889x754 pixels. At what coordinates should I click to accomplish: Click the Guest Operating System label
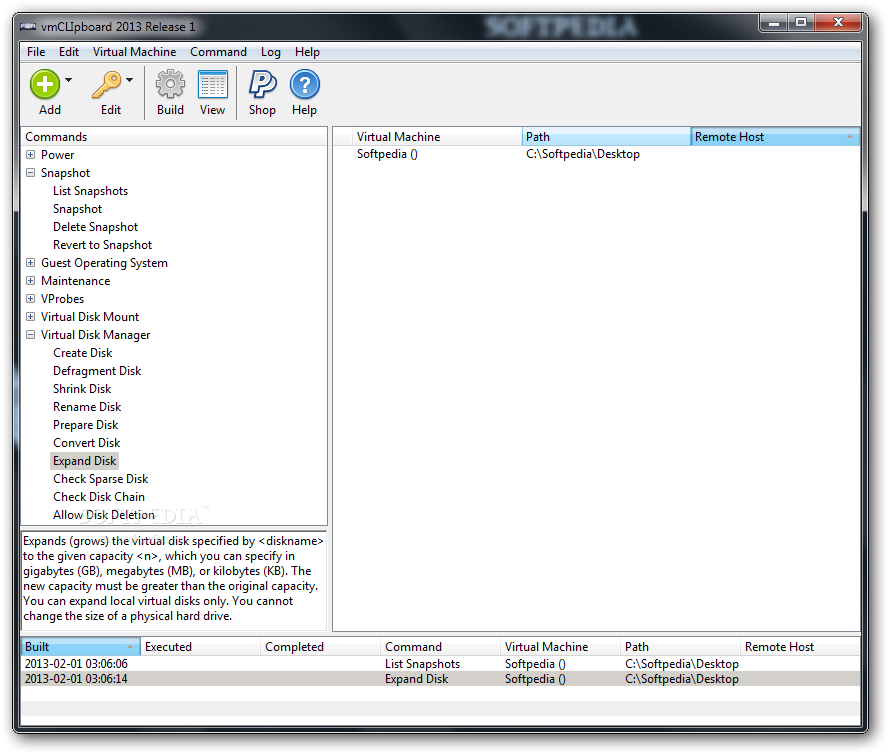(x=104, y=263)
